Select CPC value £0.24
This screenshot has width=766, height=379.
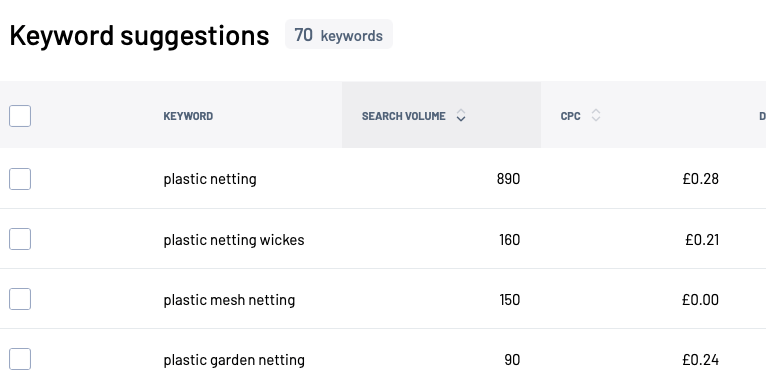701,360
